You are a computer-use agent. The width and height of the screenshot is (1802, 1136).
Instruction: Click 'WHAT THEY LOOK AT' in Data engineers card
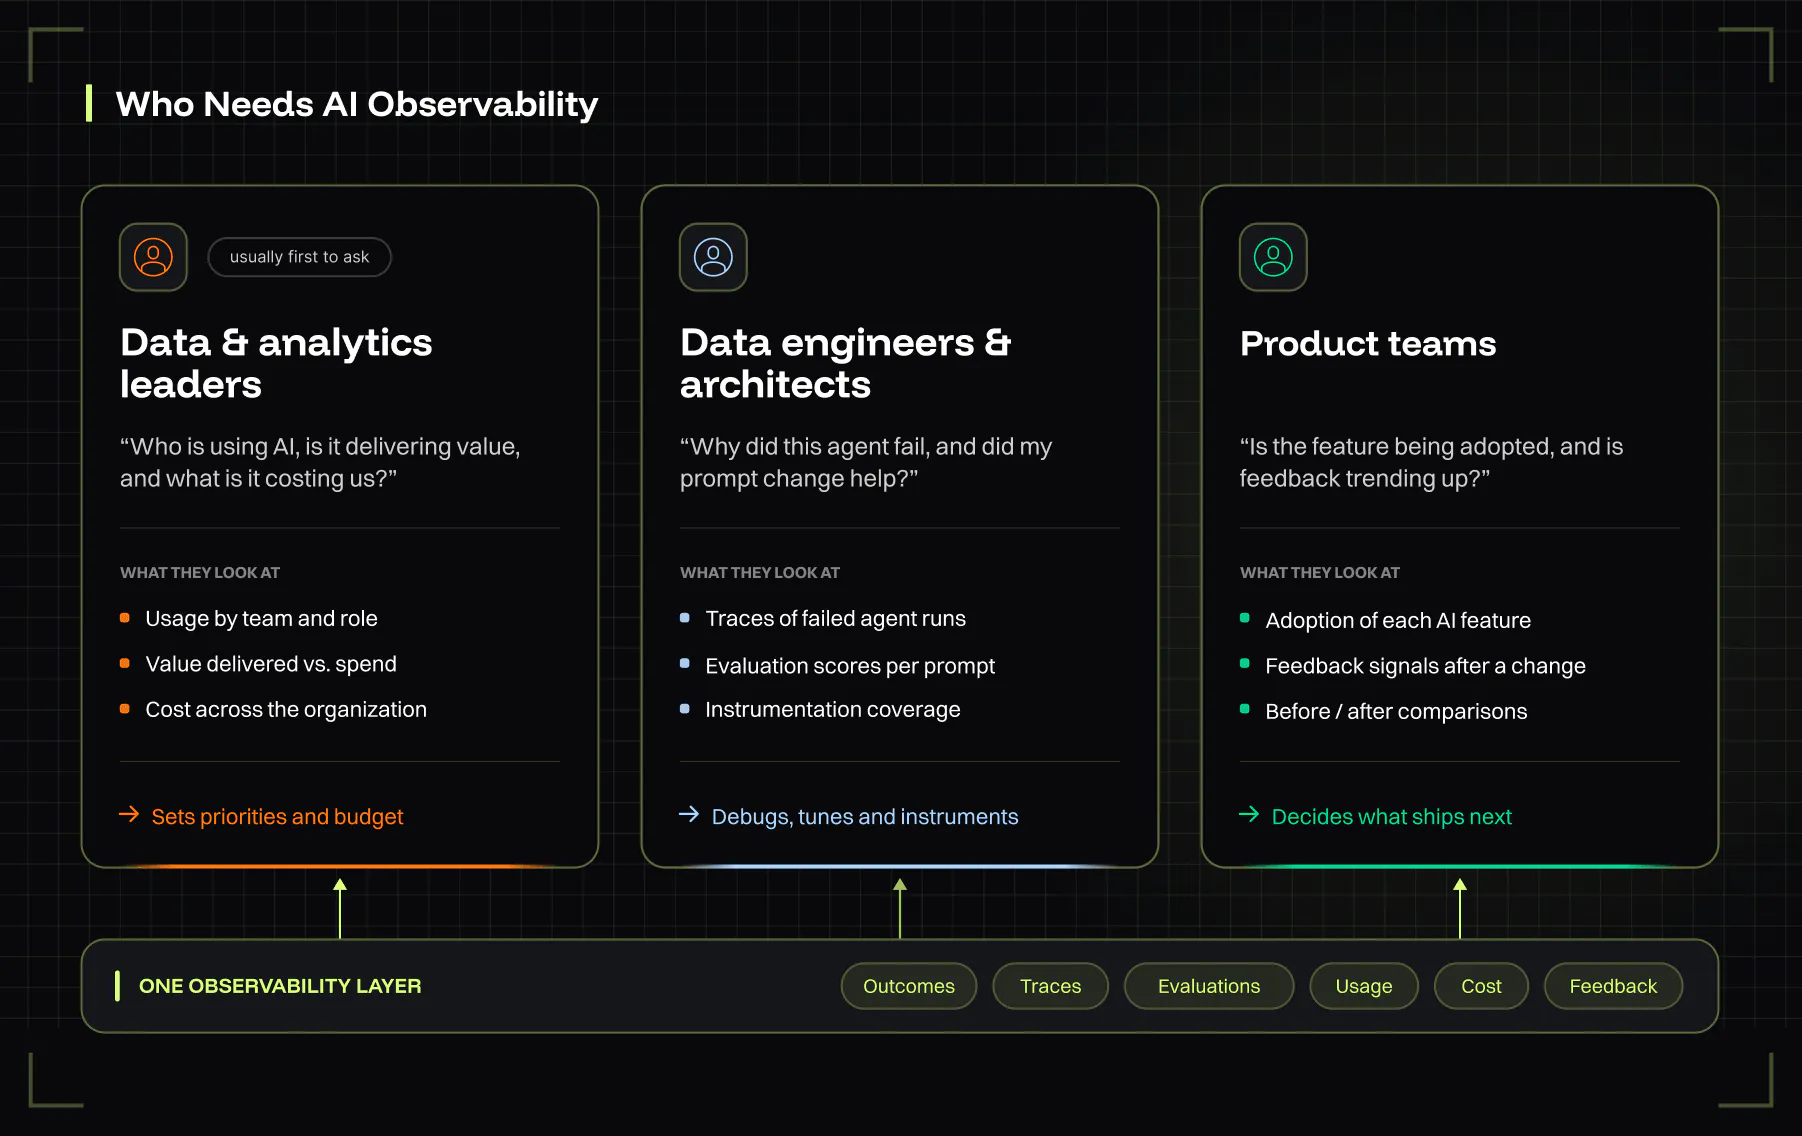[760, 573]
